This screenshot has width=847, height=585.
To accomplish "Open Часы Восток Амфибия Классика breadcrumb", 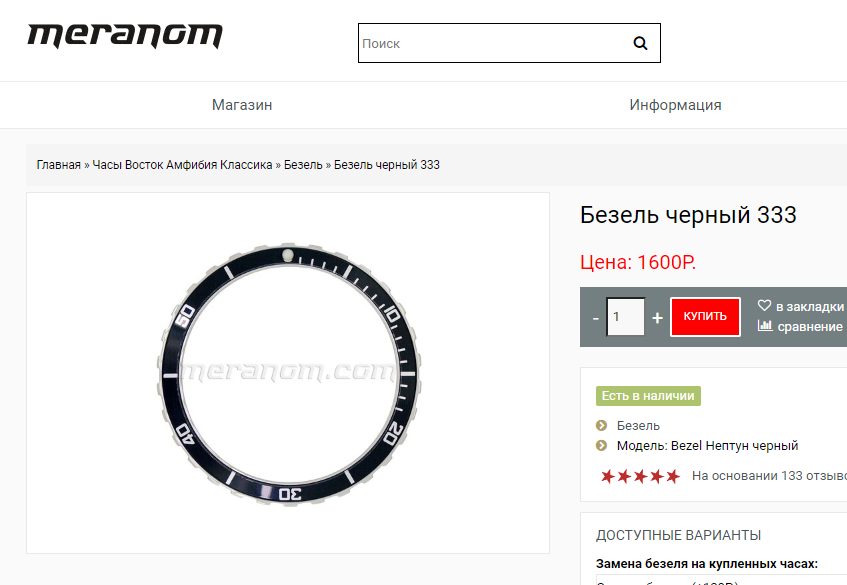I will [182, 165].
